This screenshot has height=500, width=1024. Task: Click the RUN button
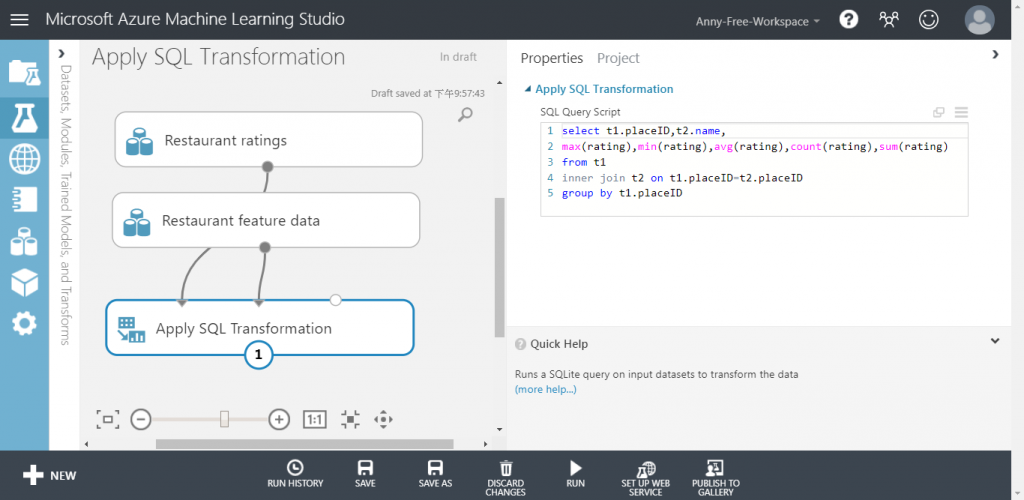[x=575, y=473]
